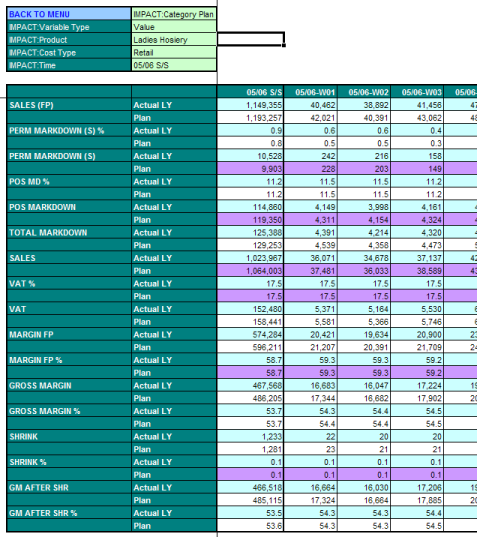The image size is (477, 537).
Task: Select cell value 574,284
Action: pyautogui.click(x=250, y=335)
